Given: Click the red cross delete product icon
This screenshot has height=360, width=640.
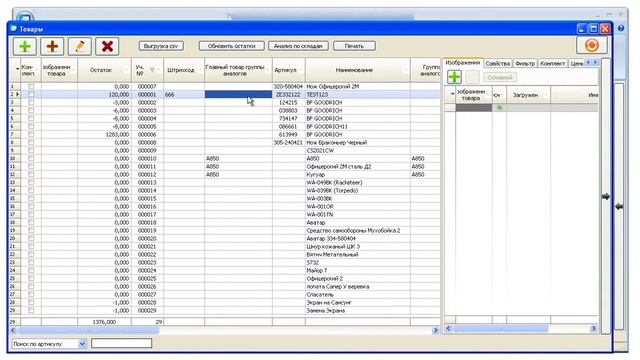Looking at the screenshot, I should pyautogui.click(x=107, y=46).
